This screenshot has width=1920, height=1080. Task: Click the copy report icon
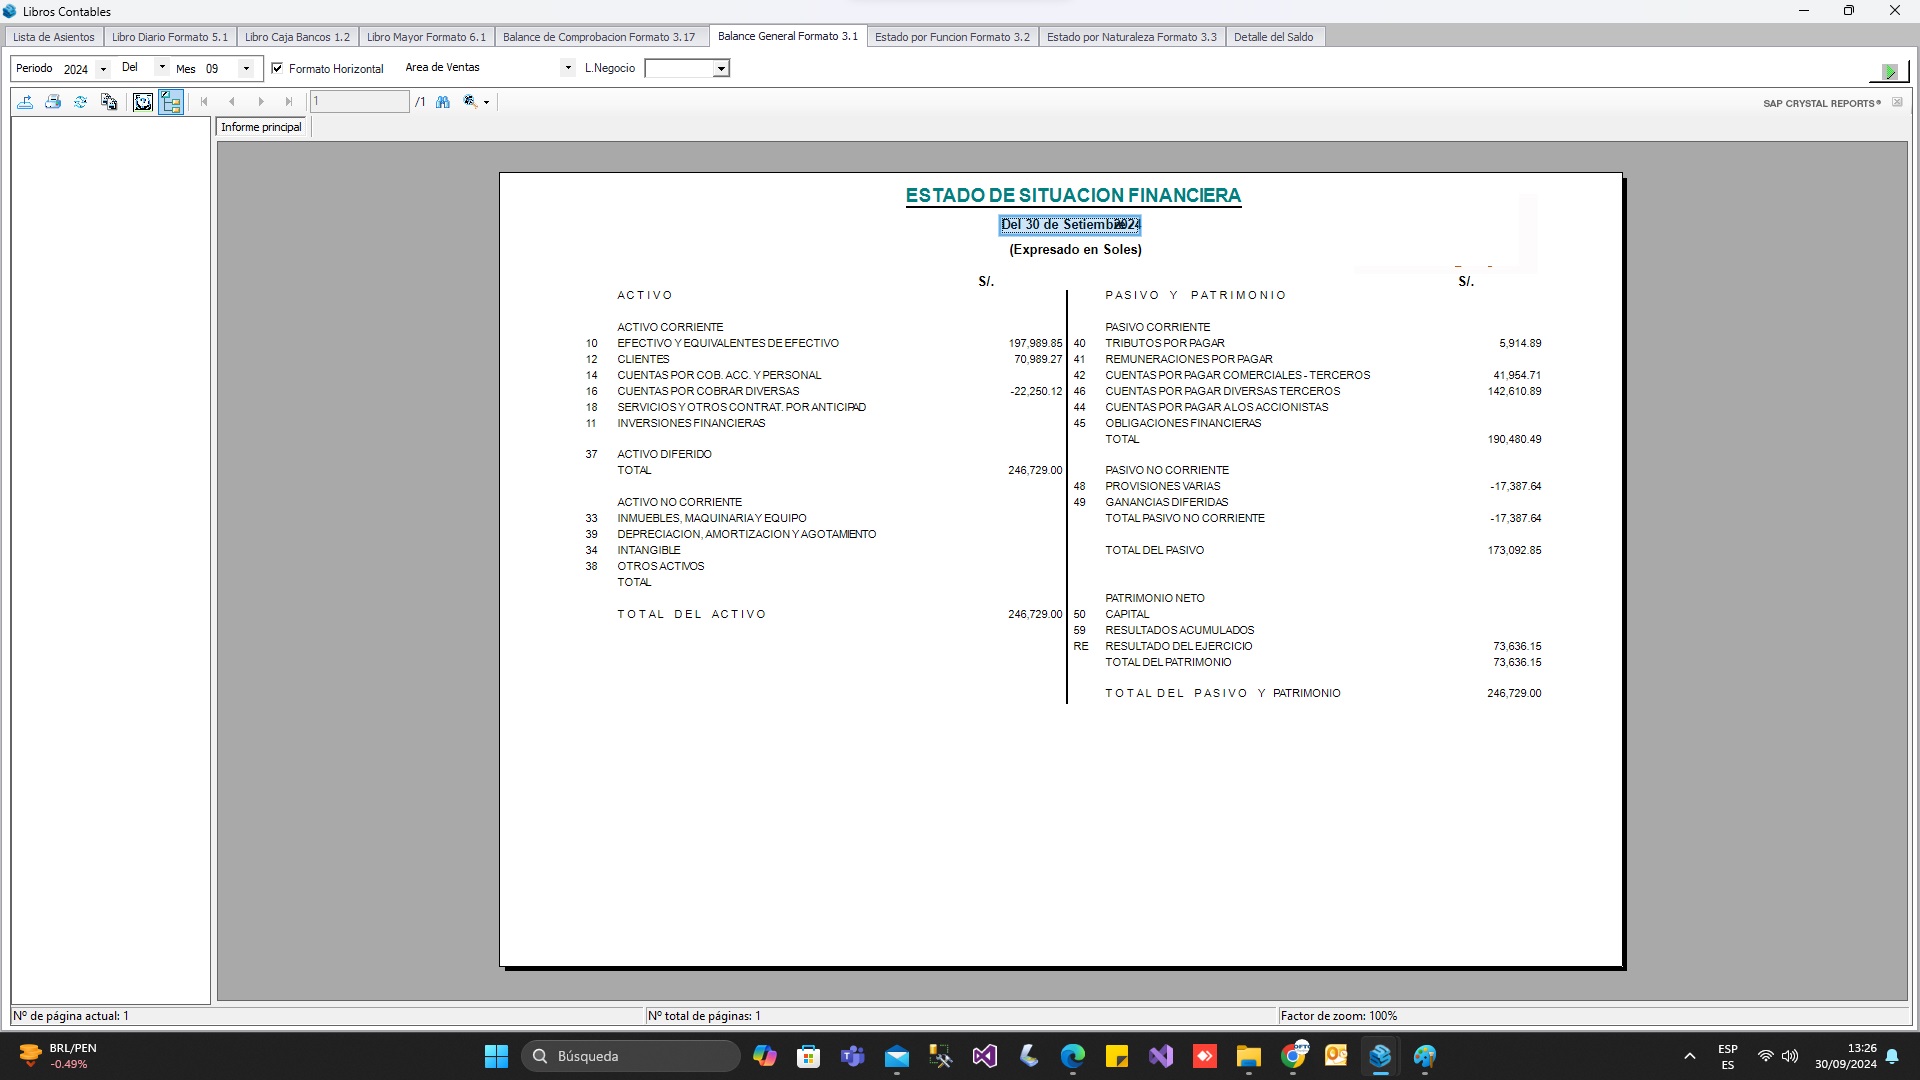109,102
